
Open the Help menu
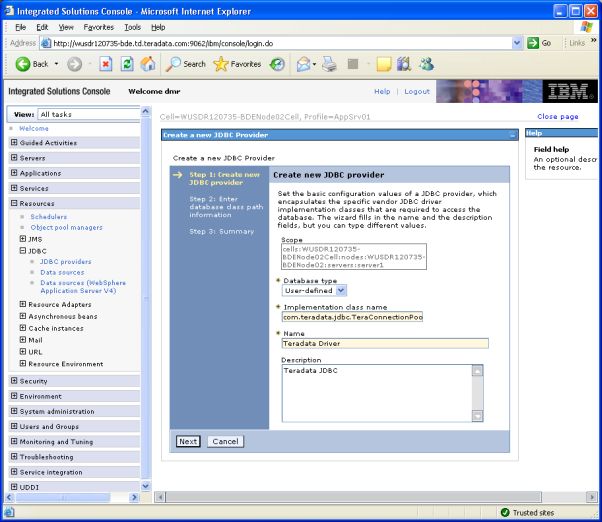click(158, 27)
